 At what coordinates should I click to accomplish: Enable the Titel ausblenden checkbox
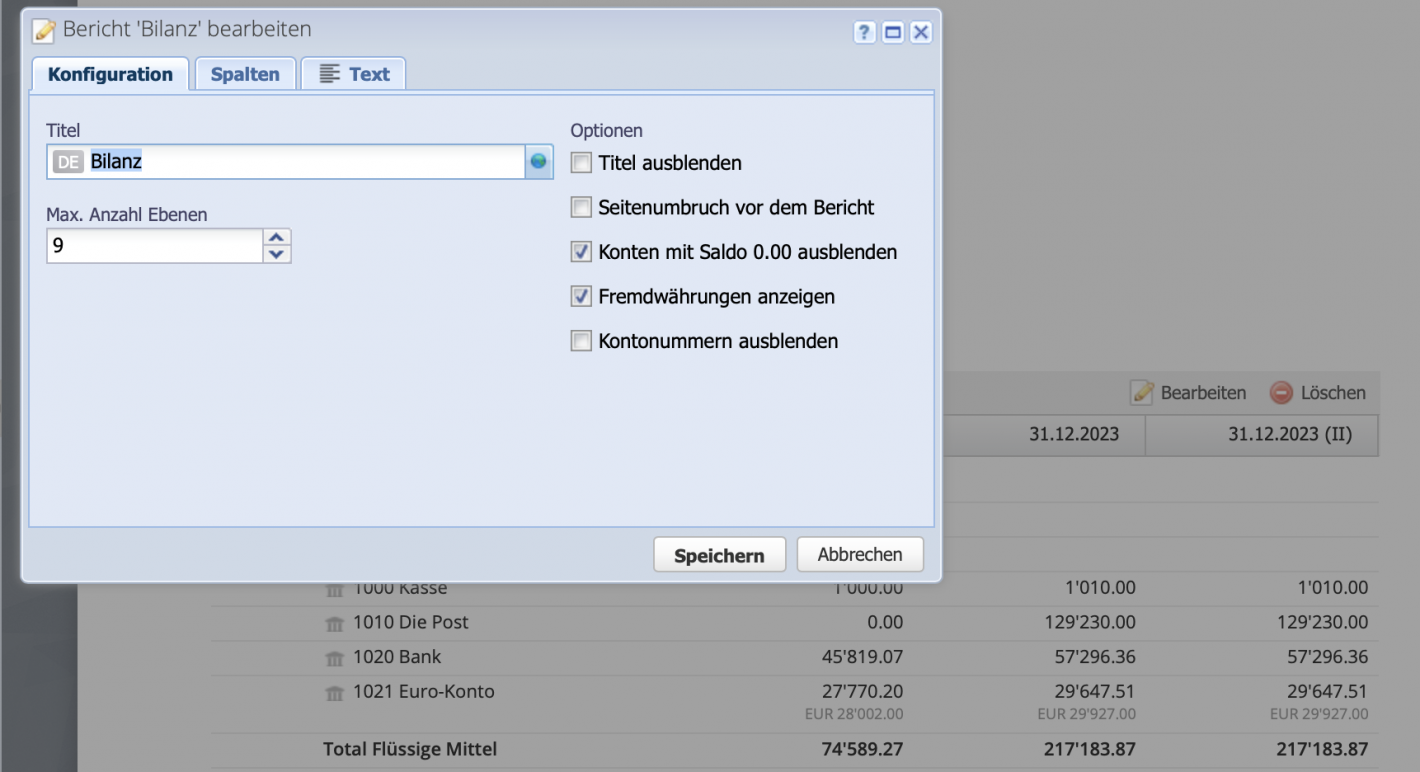tap(580, 162)
